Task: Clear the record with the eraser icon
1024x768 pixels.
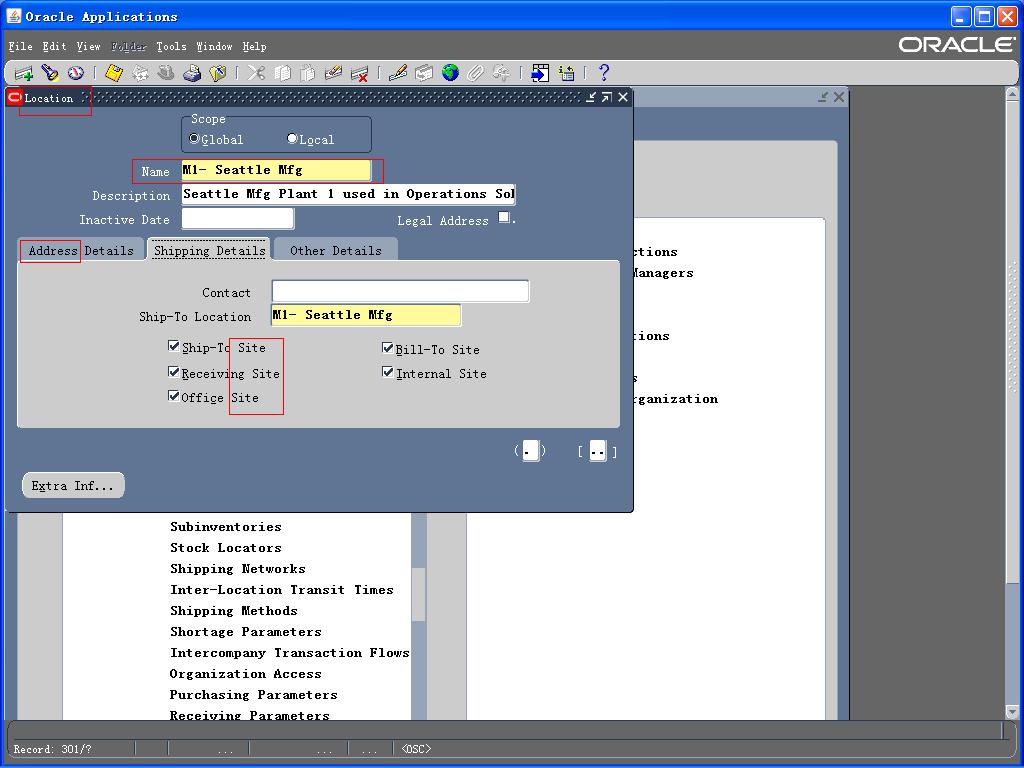Action: pyautogui.click(x=334, y=72)
